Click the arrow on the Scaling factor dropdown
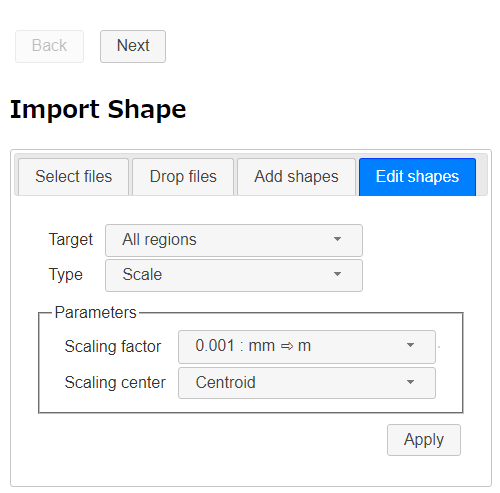 pyautogui.click(x=410, y=345)
